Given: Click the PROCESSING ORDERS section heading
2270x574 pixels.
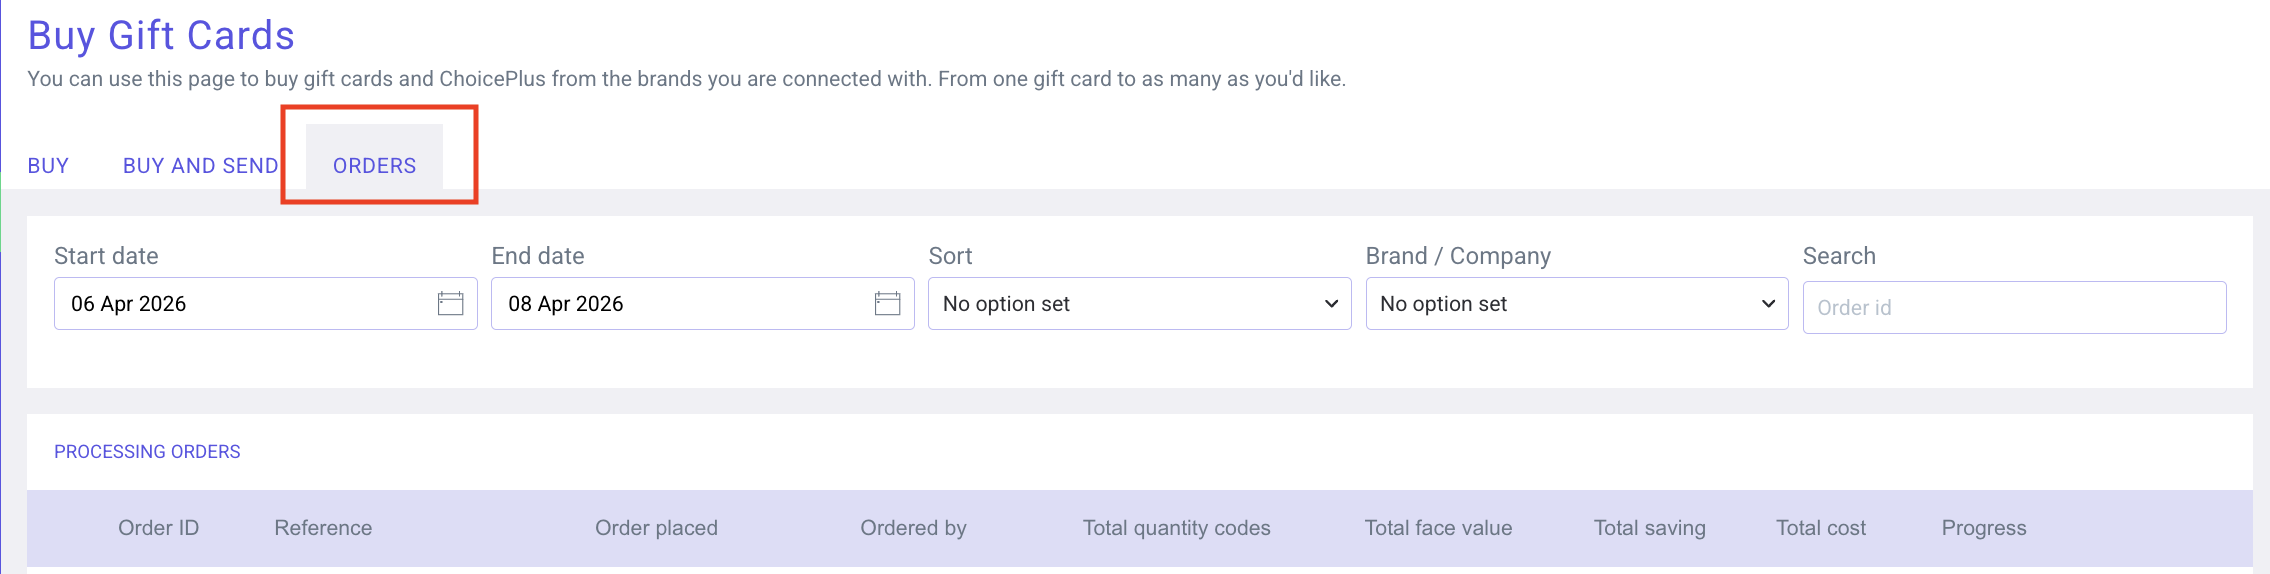Looking at the screenshot, I should click(x=147, y=452).
